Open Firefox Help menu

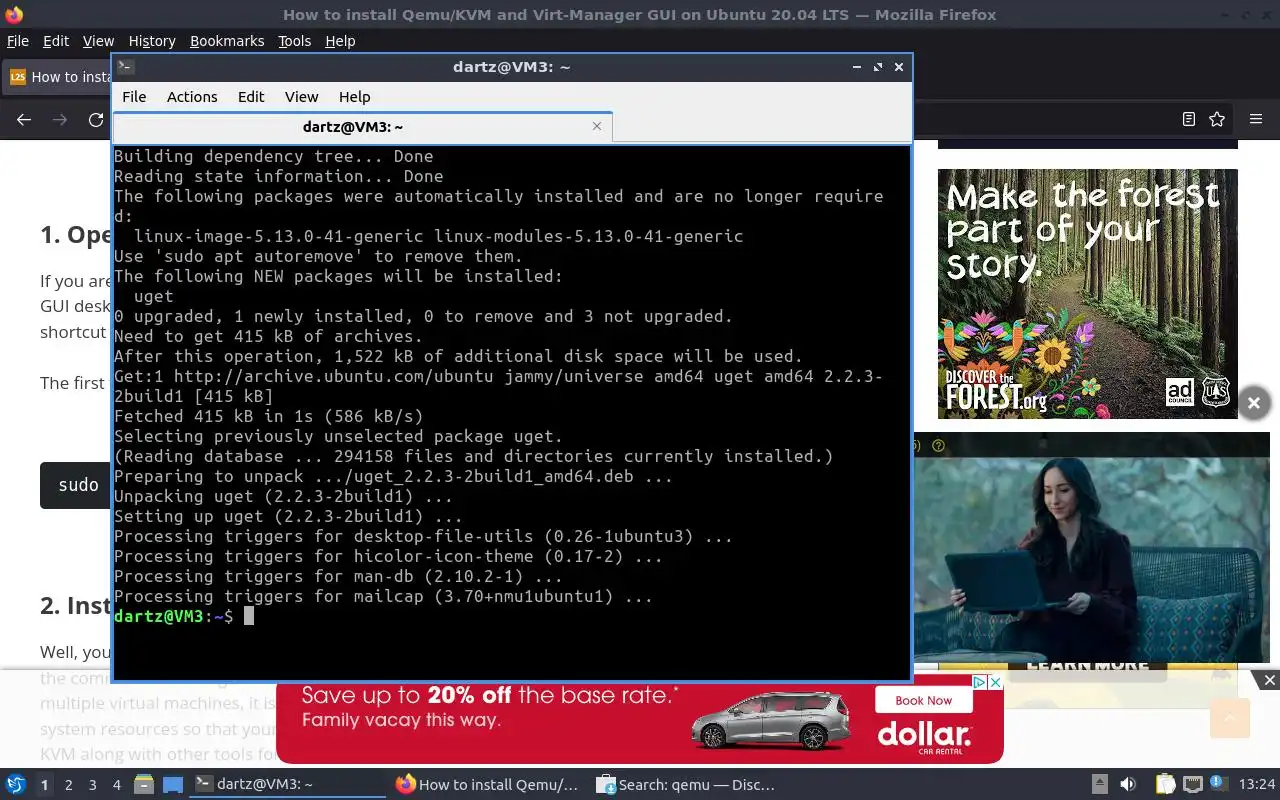(340, 41)
